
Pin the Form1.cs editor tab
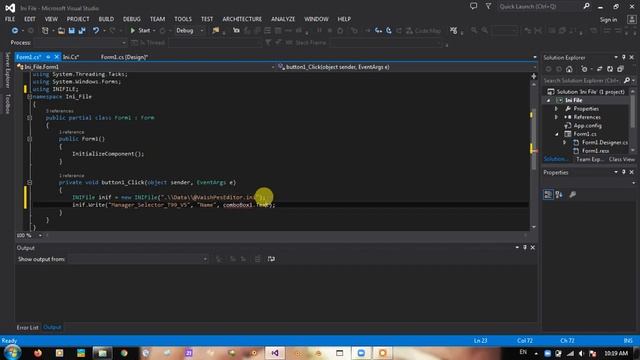pyautogui.click(x=48, y=57)
